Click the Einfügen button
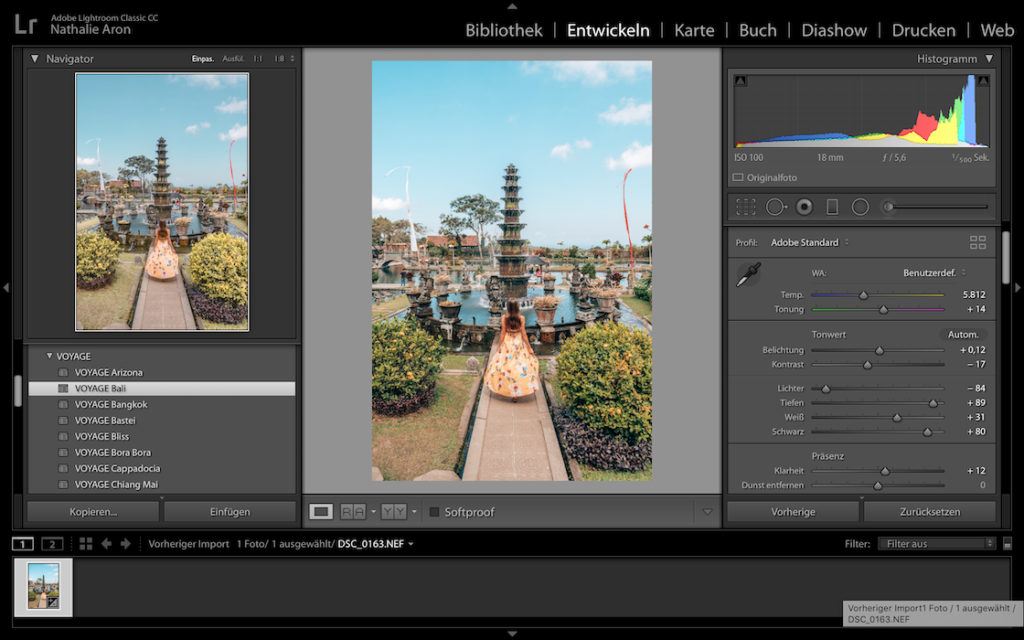1024x640 pixels. [x=230, y=512]
